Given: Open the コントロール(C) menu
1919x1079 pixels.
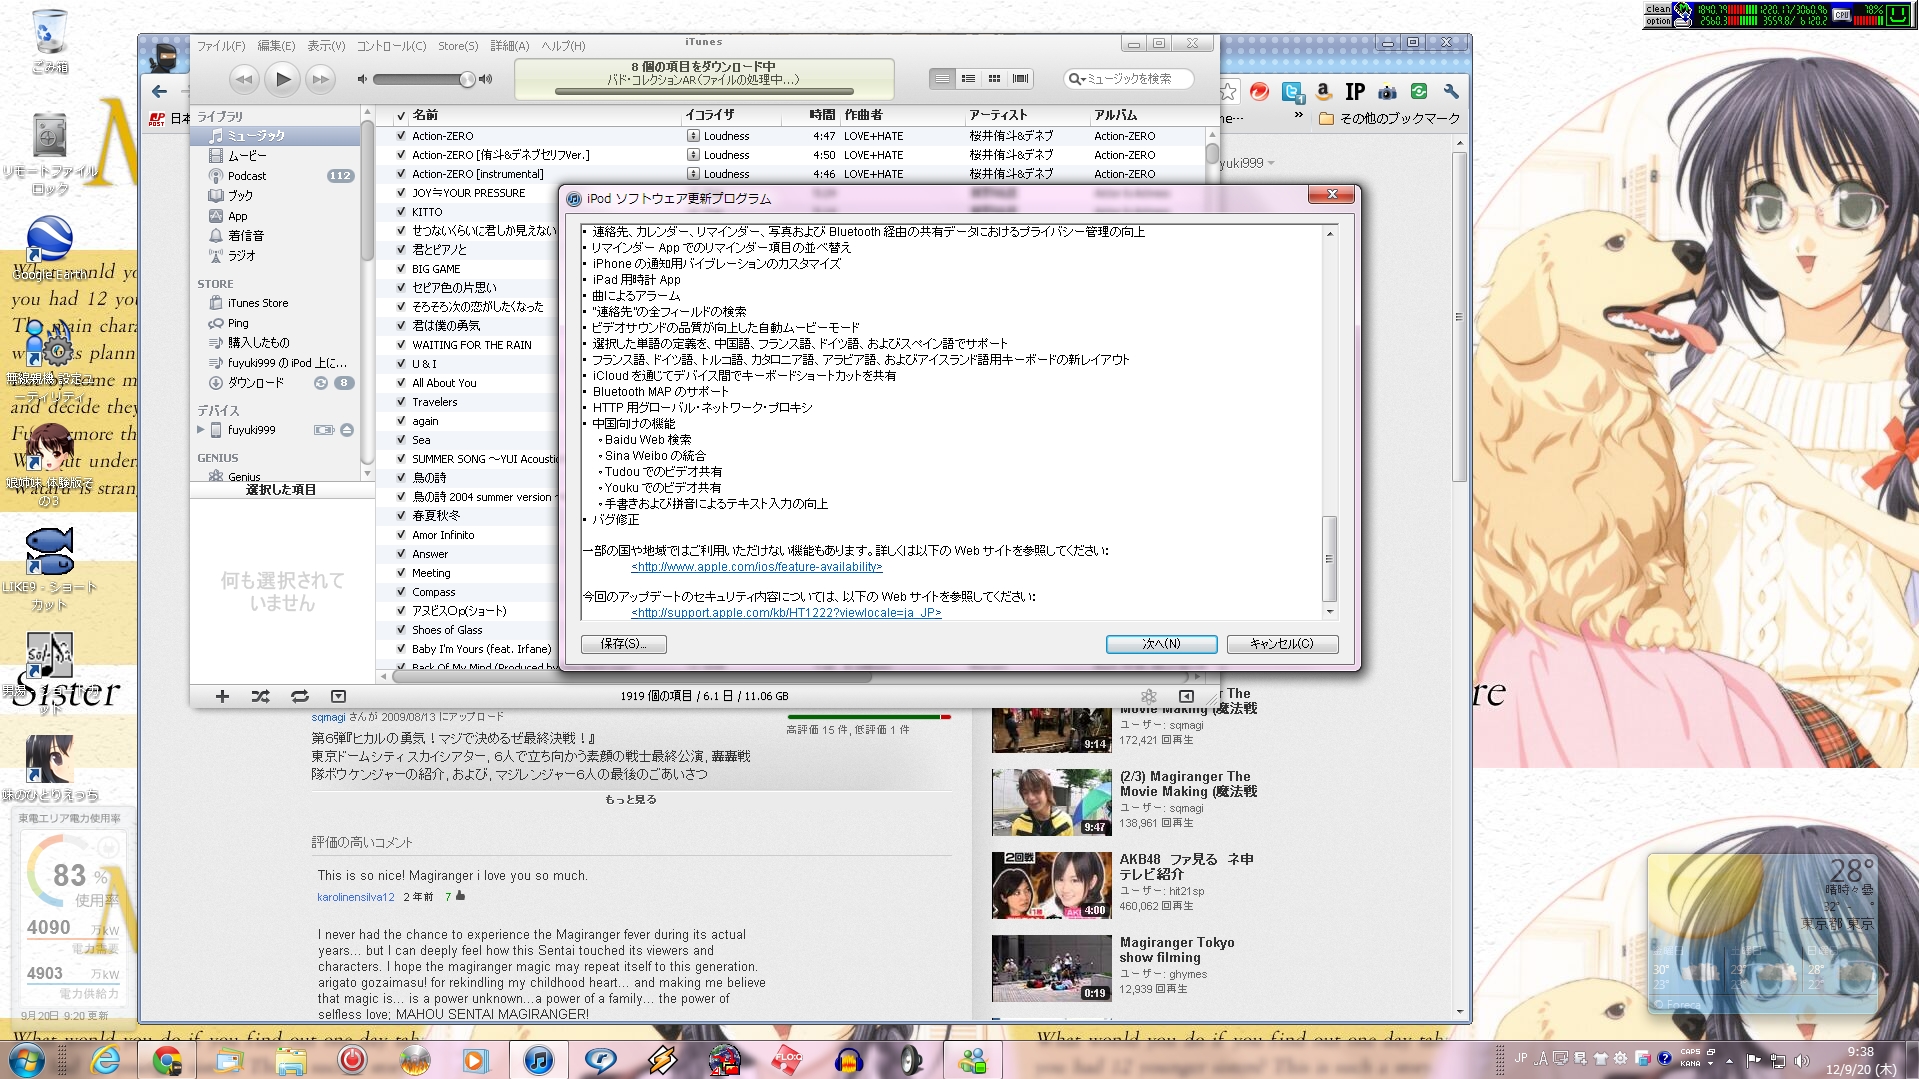Looking at the screenshot, I should (x=391, y=46).
